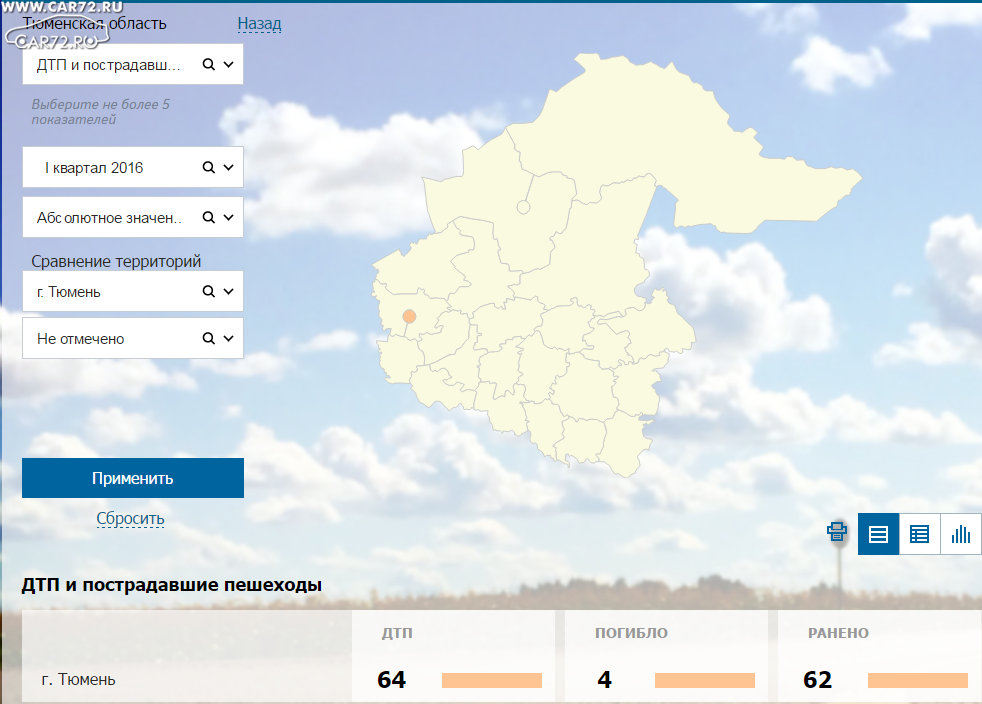Expand the I квартал 2016 period chevron
Viewport: 982px width, 704px height.
(x=229, y=167)
